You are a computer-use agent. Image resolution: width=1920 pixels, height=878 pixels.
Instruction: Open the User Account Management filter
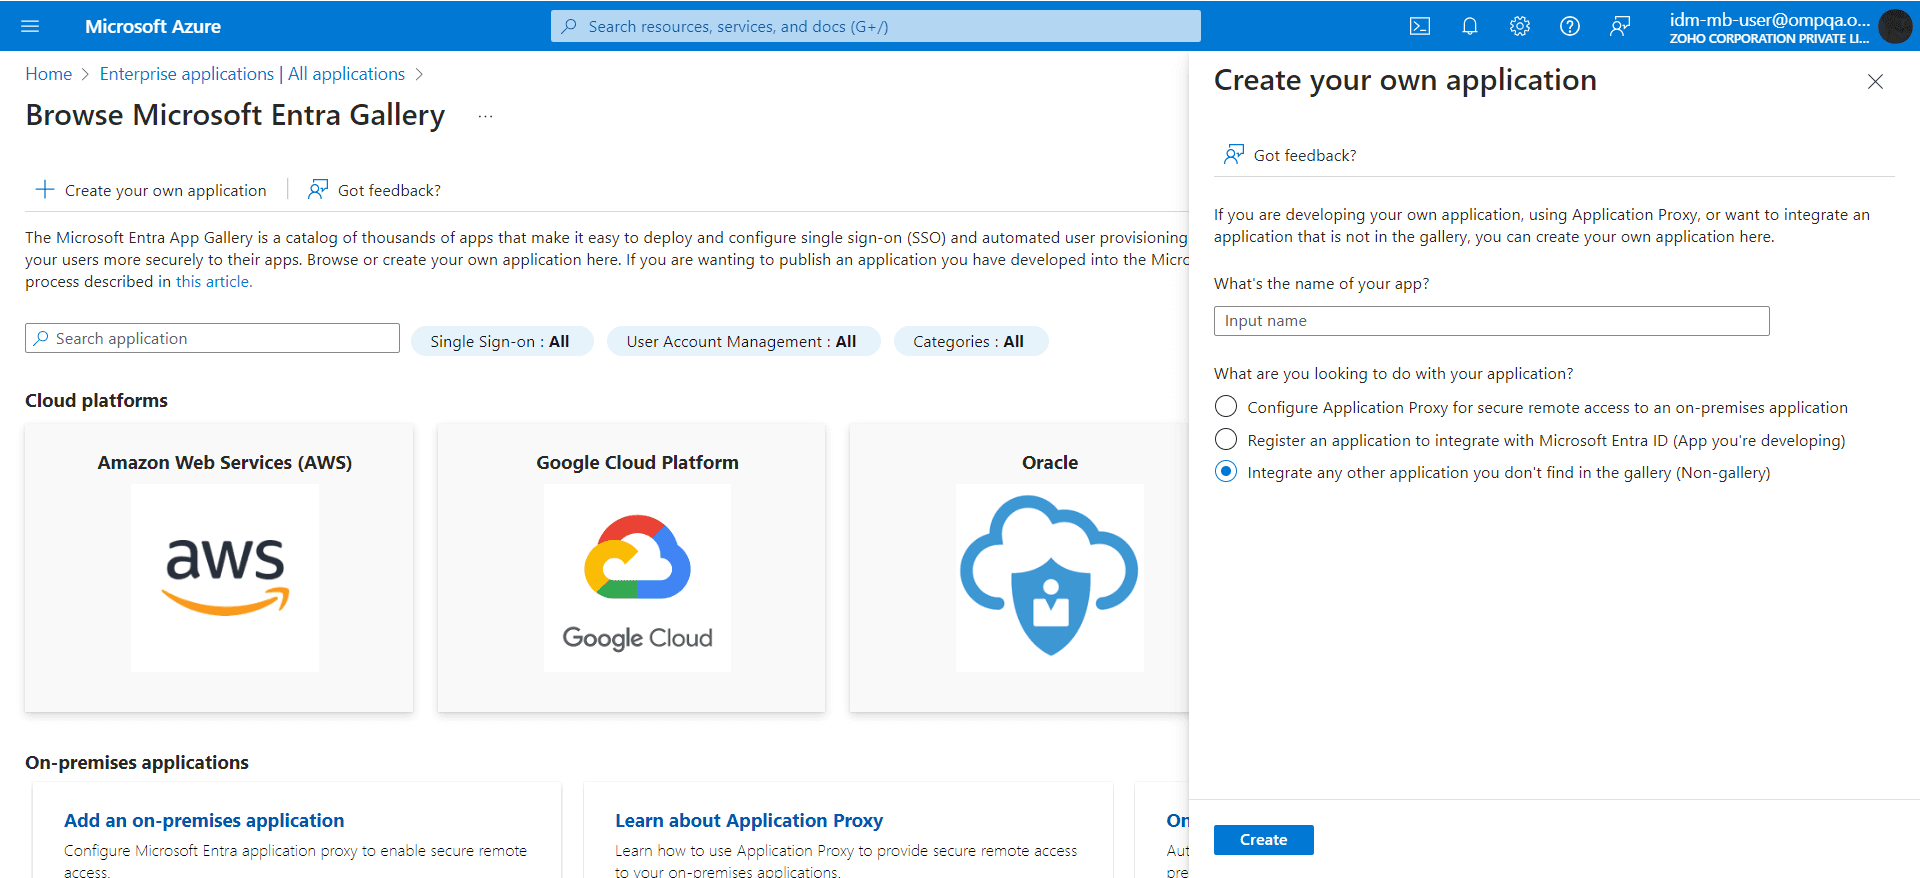[742, 341]
